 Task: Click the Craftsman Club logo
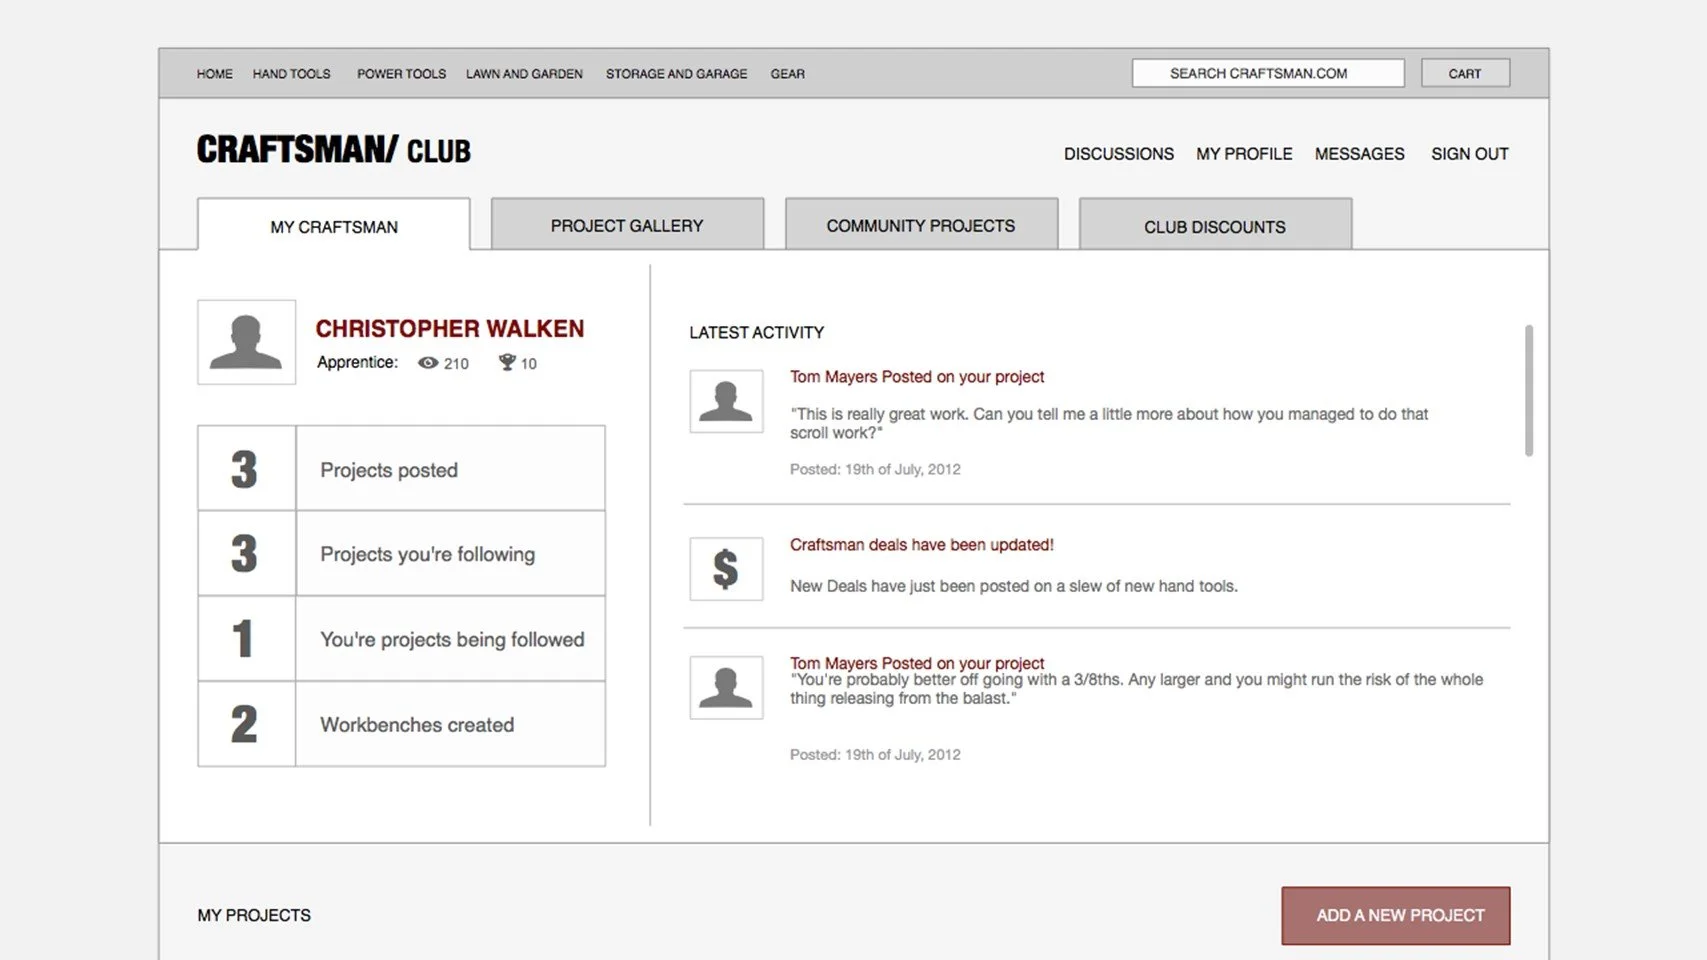coord(333,150)
